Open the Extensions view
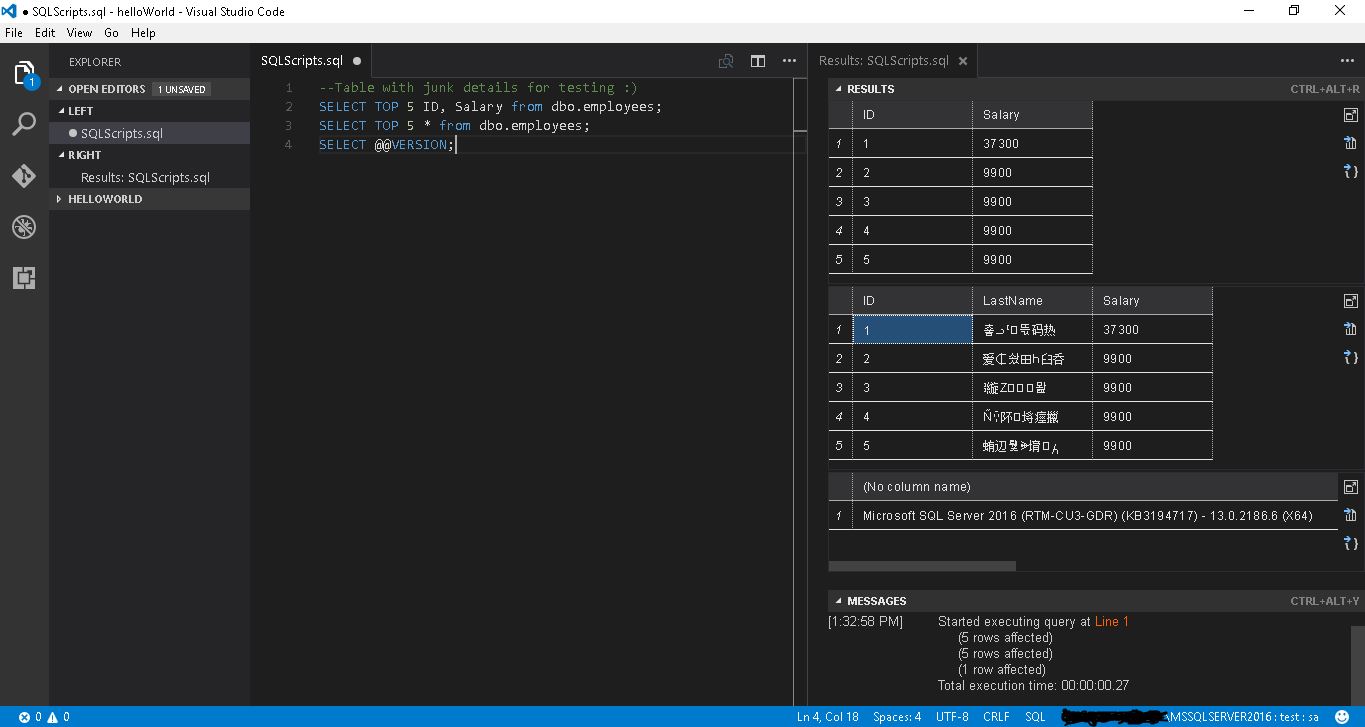1365x727 pixels. (23, 278)
